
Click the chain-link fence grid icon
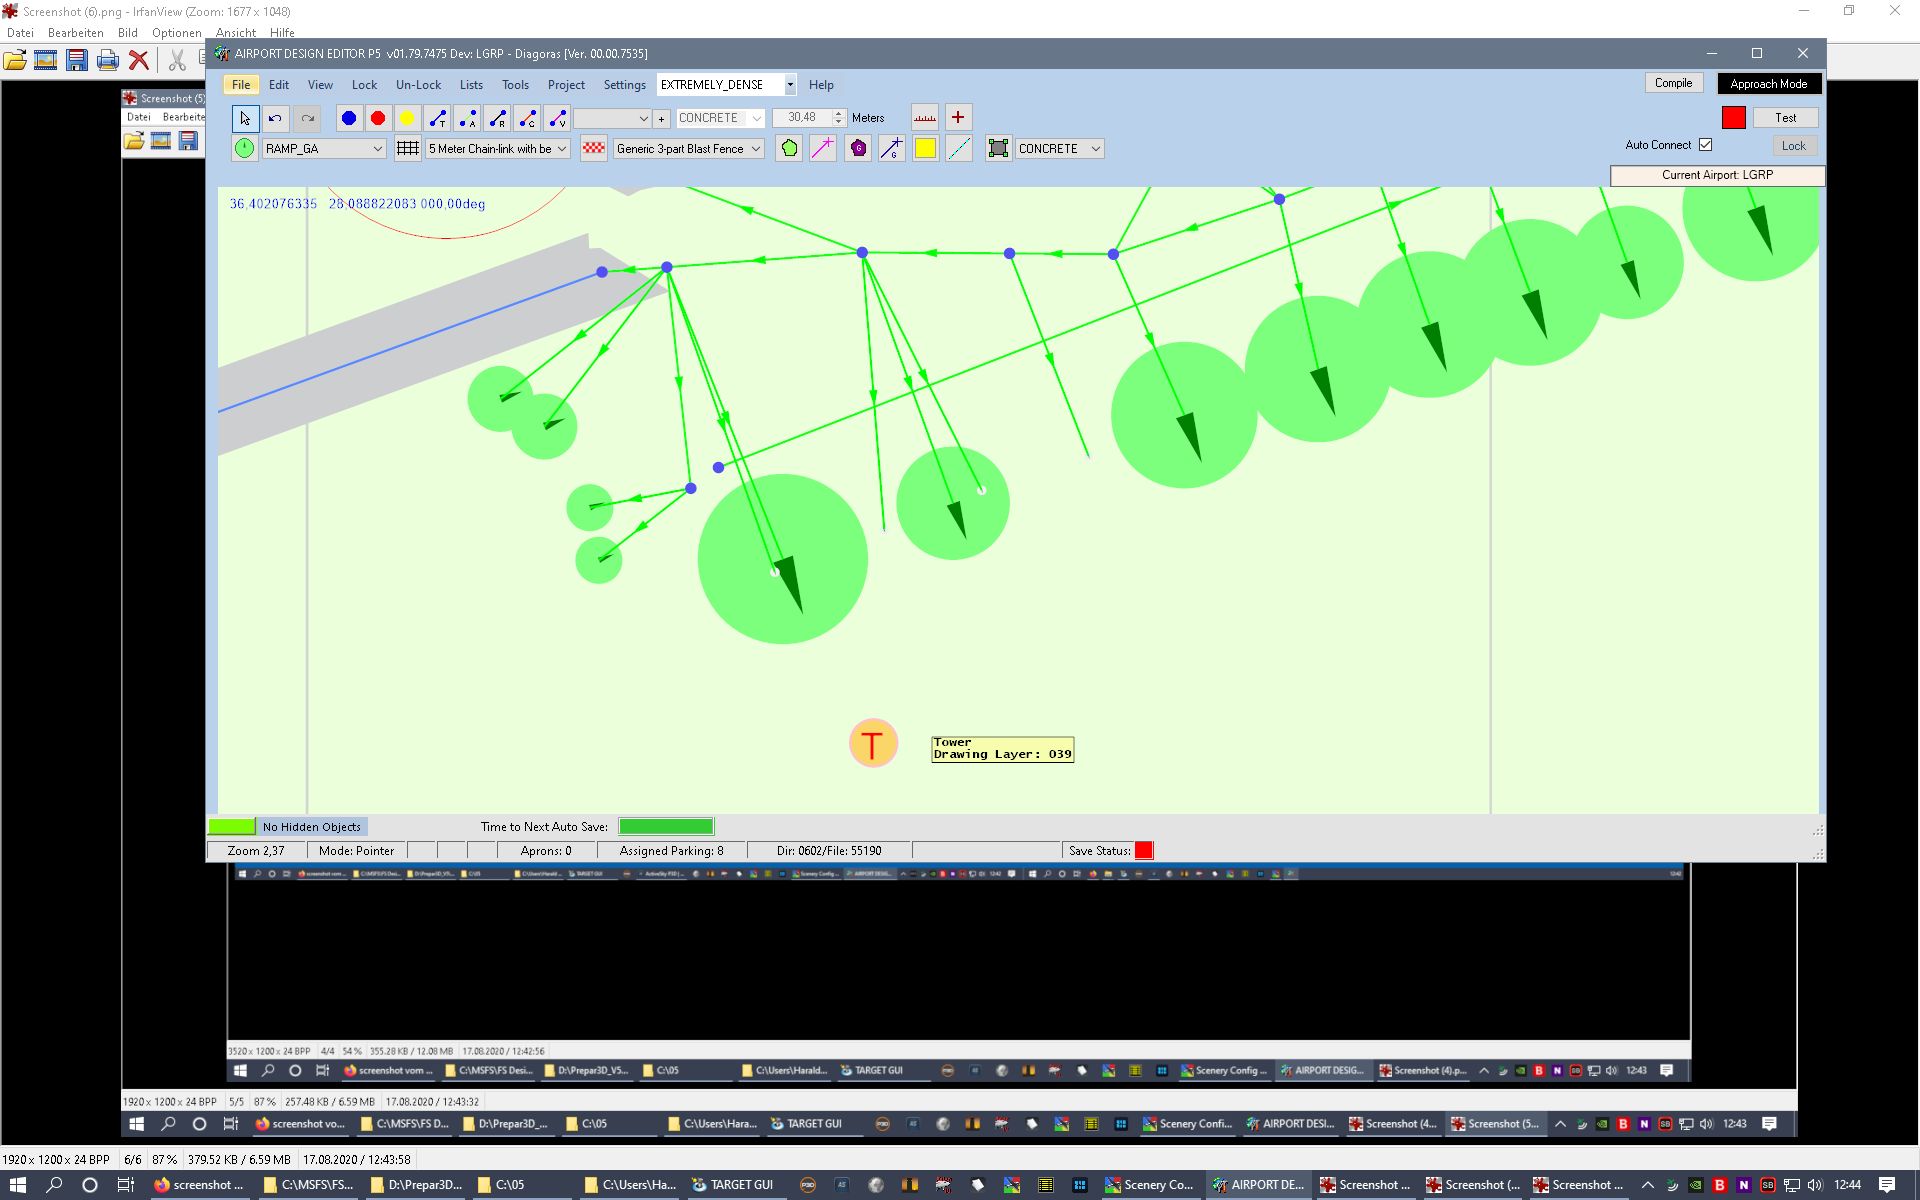(408, 149)
